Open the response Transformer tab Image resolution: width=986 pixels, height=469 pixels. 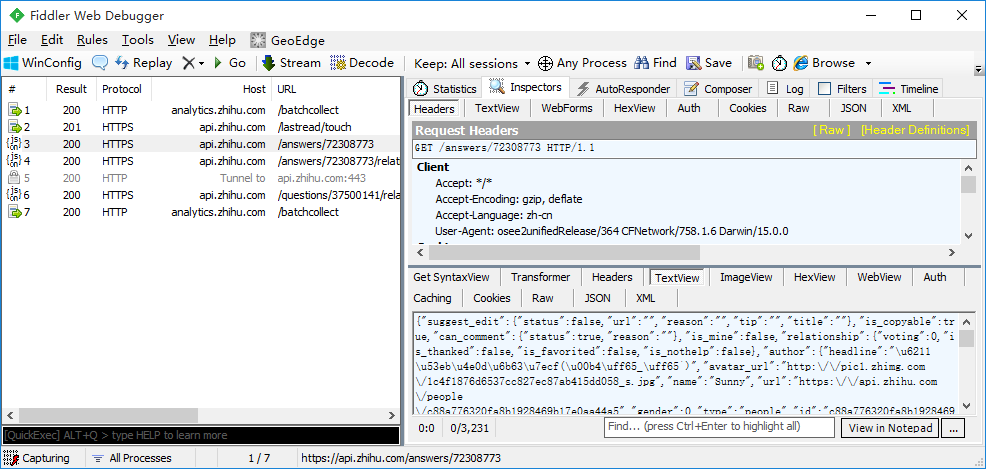tap(540, 277)
